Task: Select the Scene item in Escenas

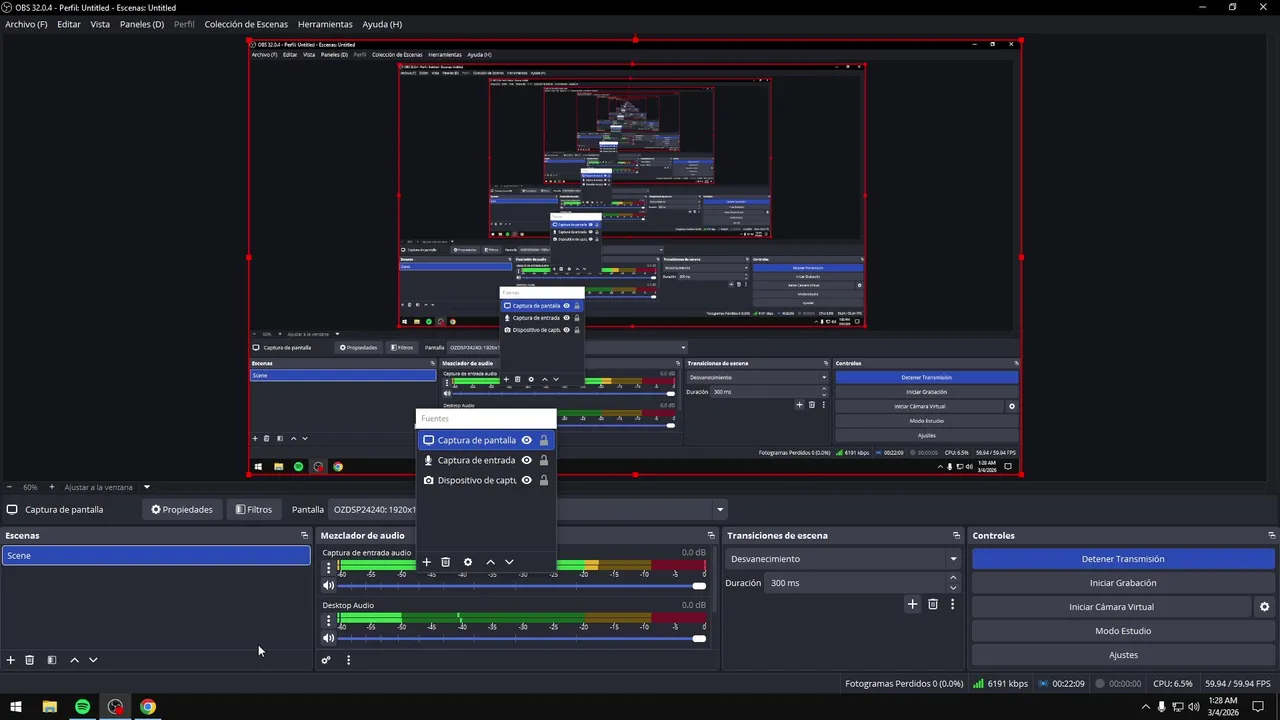Action: point(156,555)
